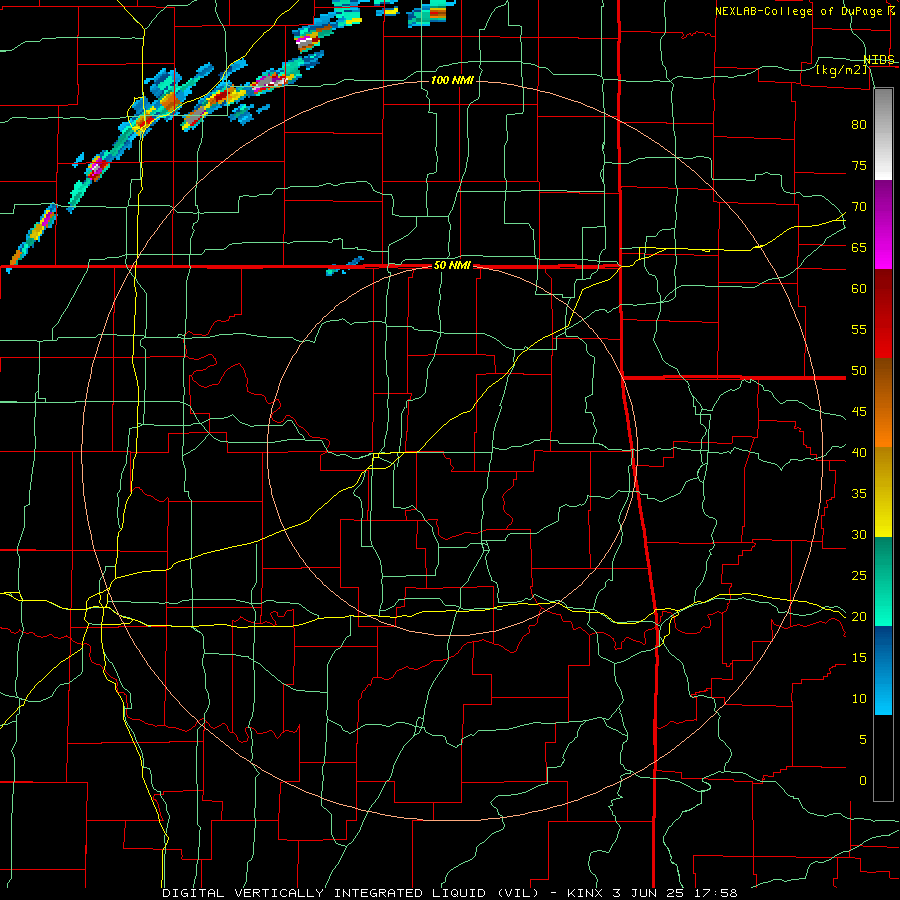Click the scale value 30

pos(859,534)
